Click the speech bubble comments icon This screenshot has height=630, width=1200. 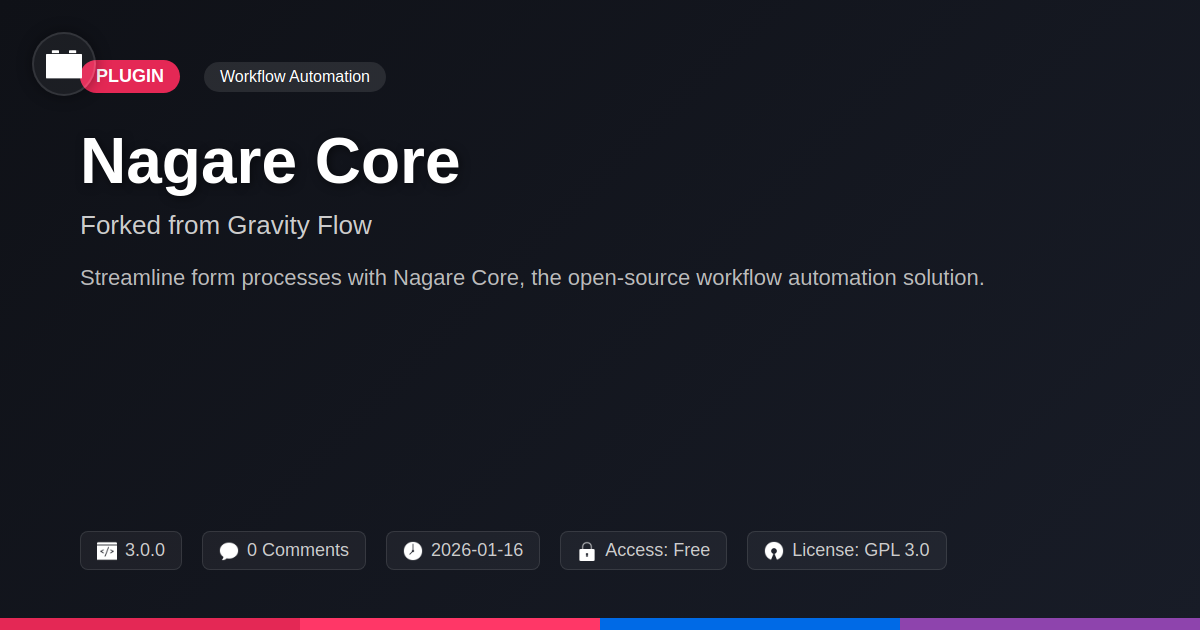click(229, 551)
